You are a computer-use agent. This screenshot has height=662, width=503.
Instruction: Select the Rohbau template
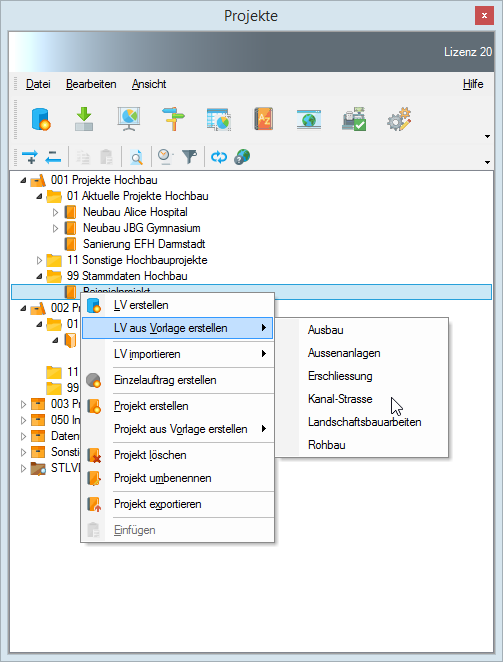(x=362, y=445)
